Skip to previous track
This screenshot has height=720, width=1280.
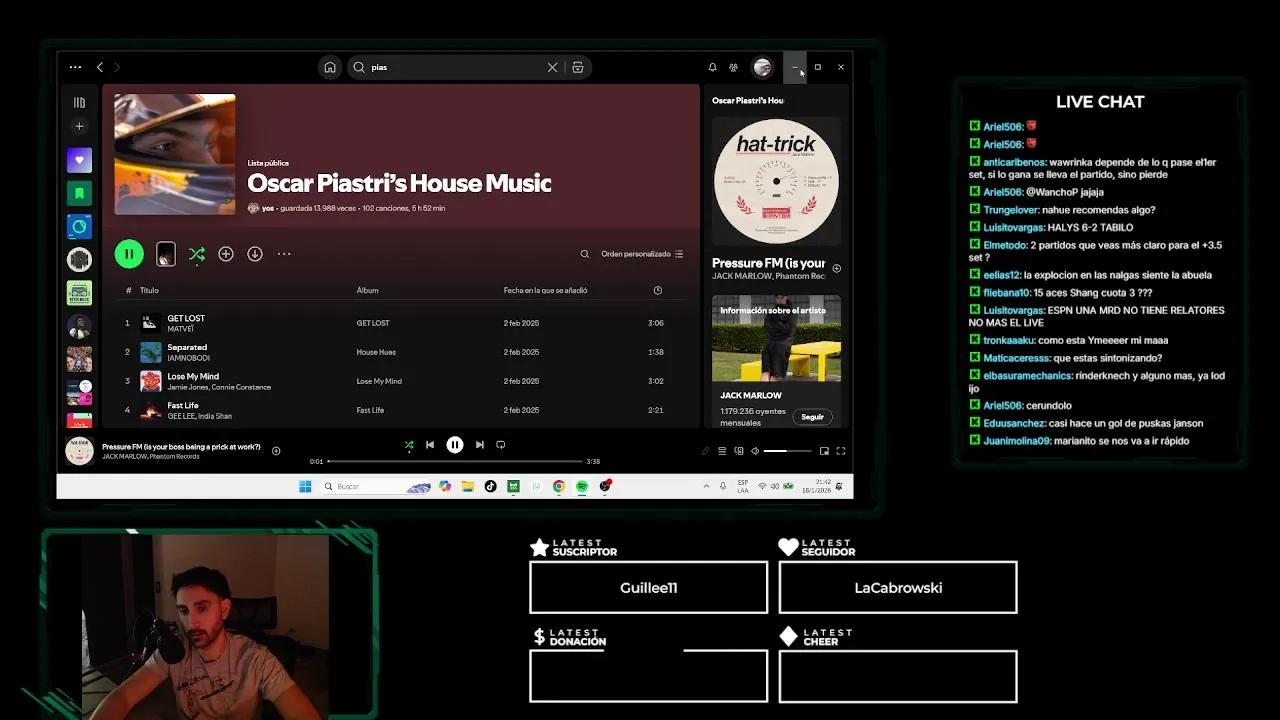(x=430, y=445)
